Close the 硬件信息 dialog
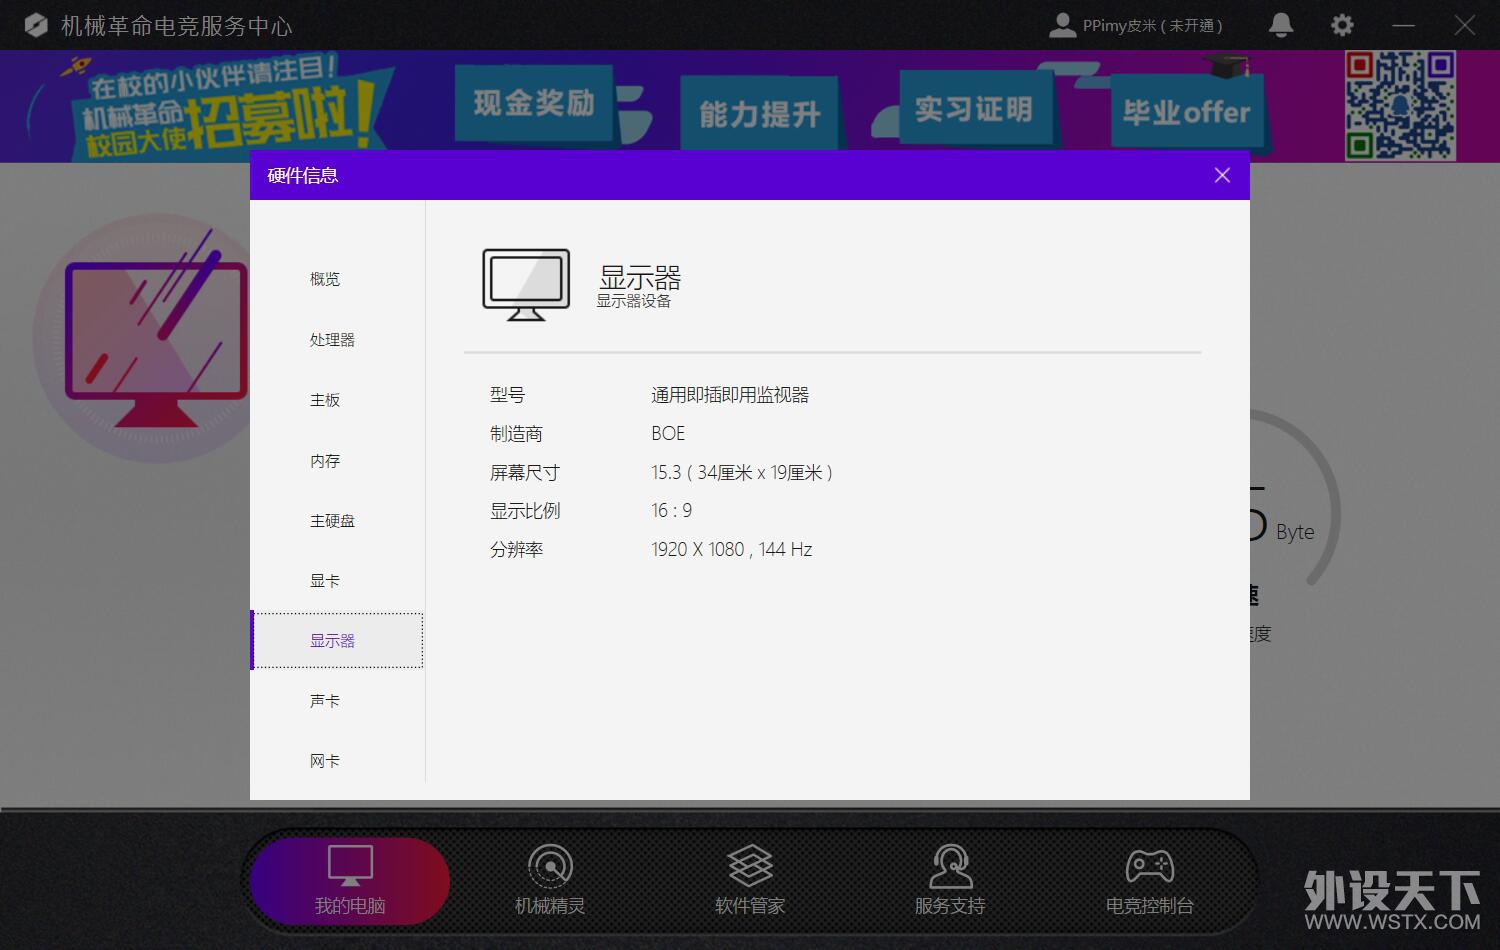This screenshot has height=950, width=1500. 1222,175
